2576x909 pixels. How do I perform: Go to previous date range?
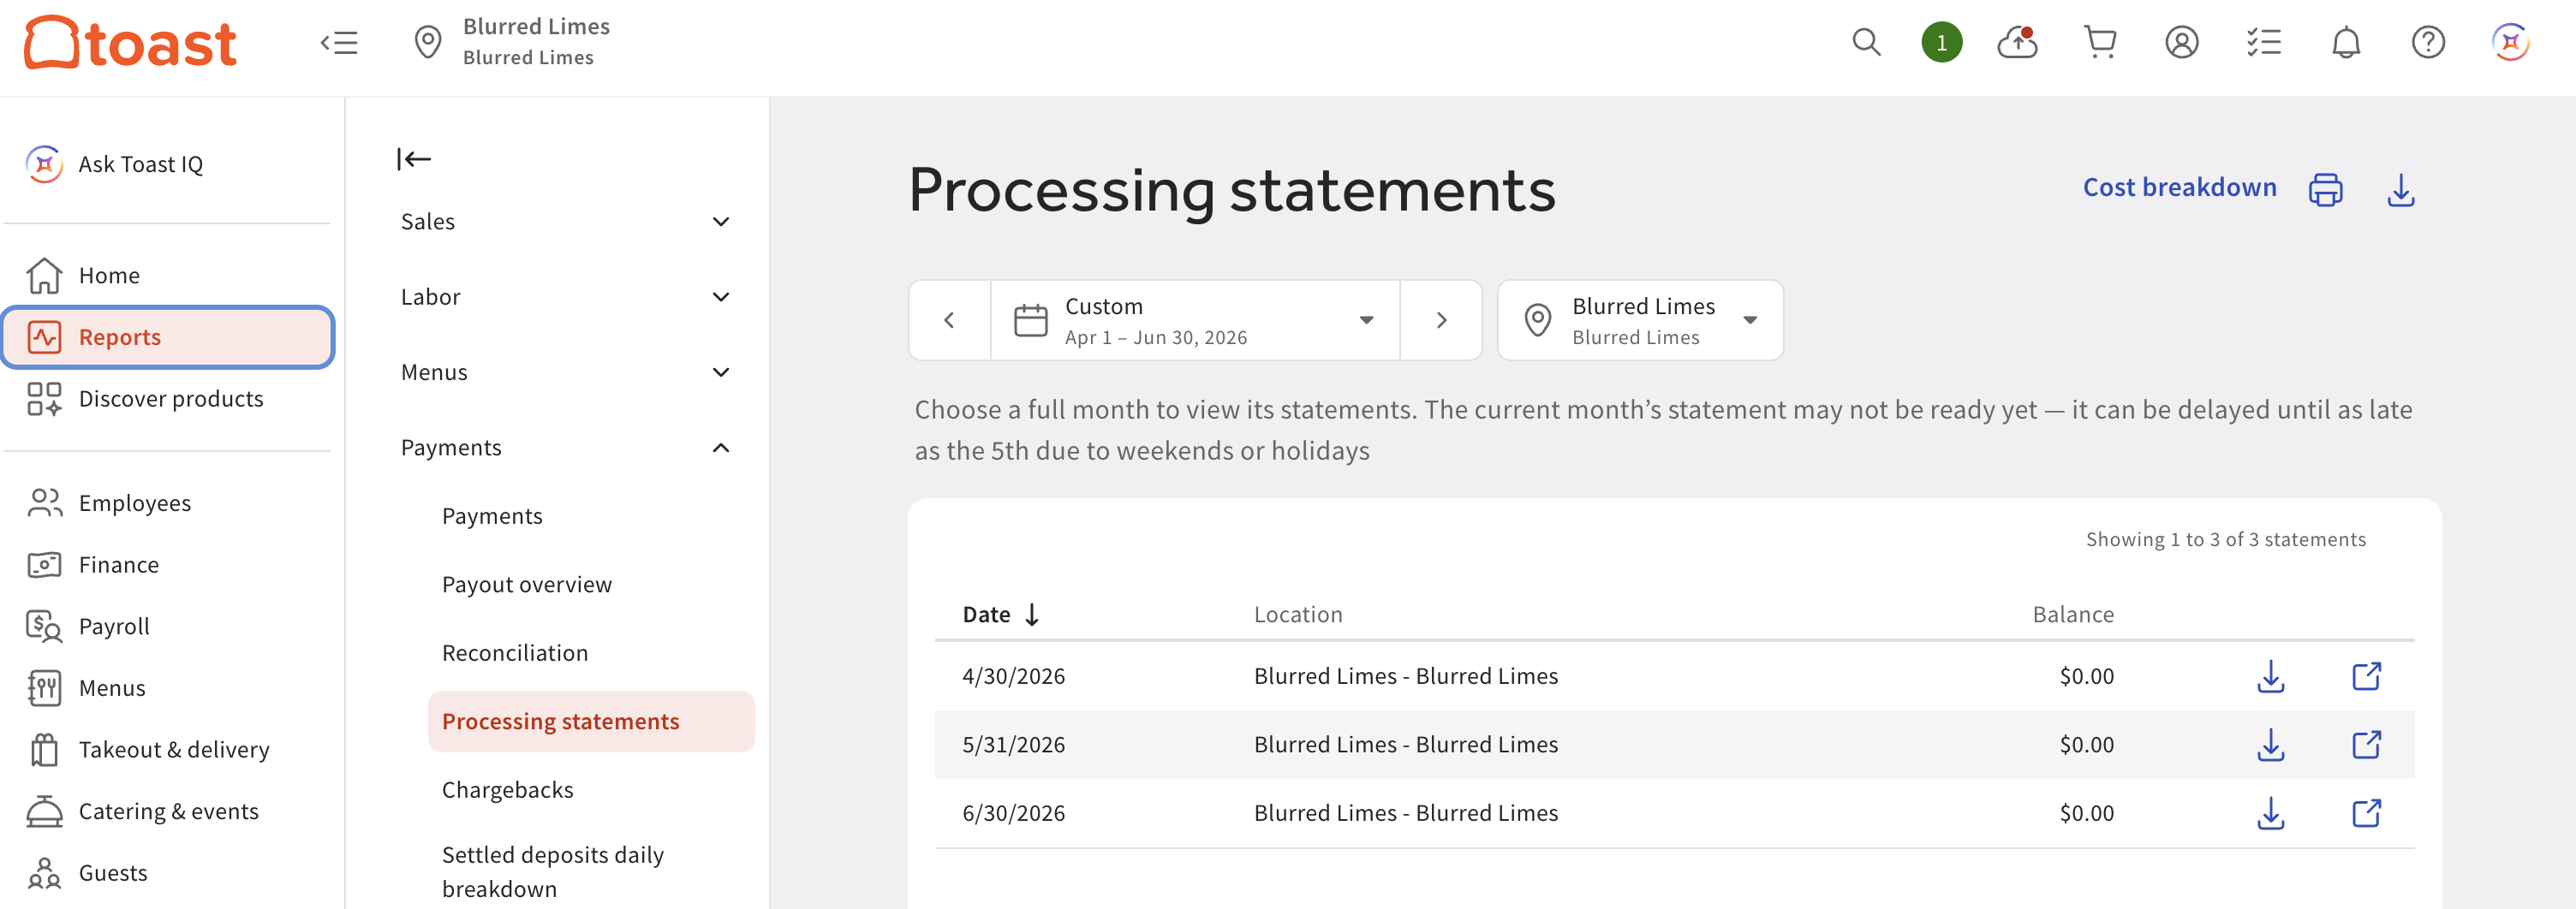[949, 320]
